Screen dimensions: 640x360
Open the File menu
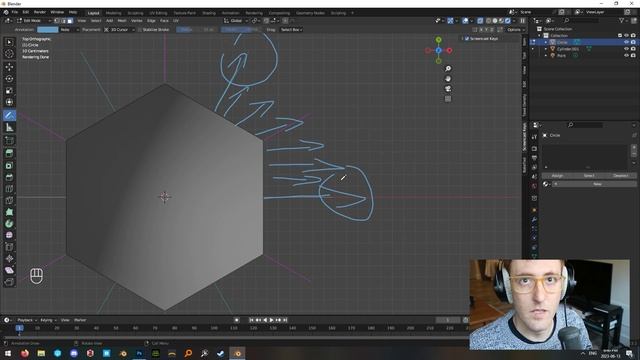pyautogui.click(x=15, y=12)
